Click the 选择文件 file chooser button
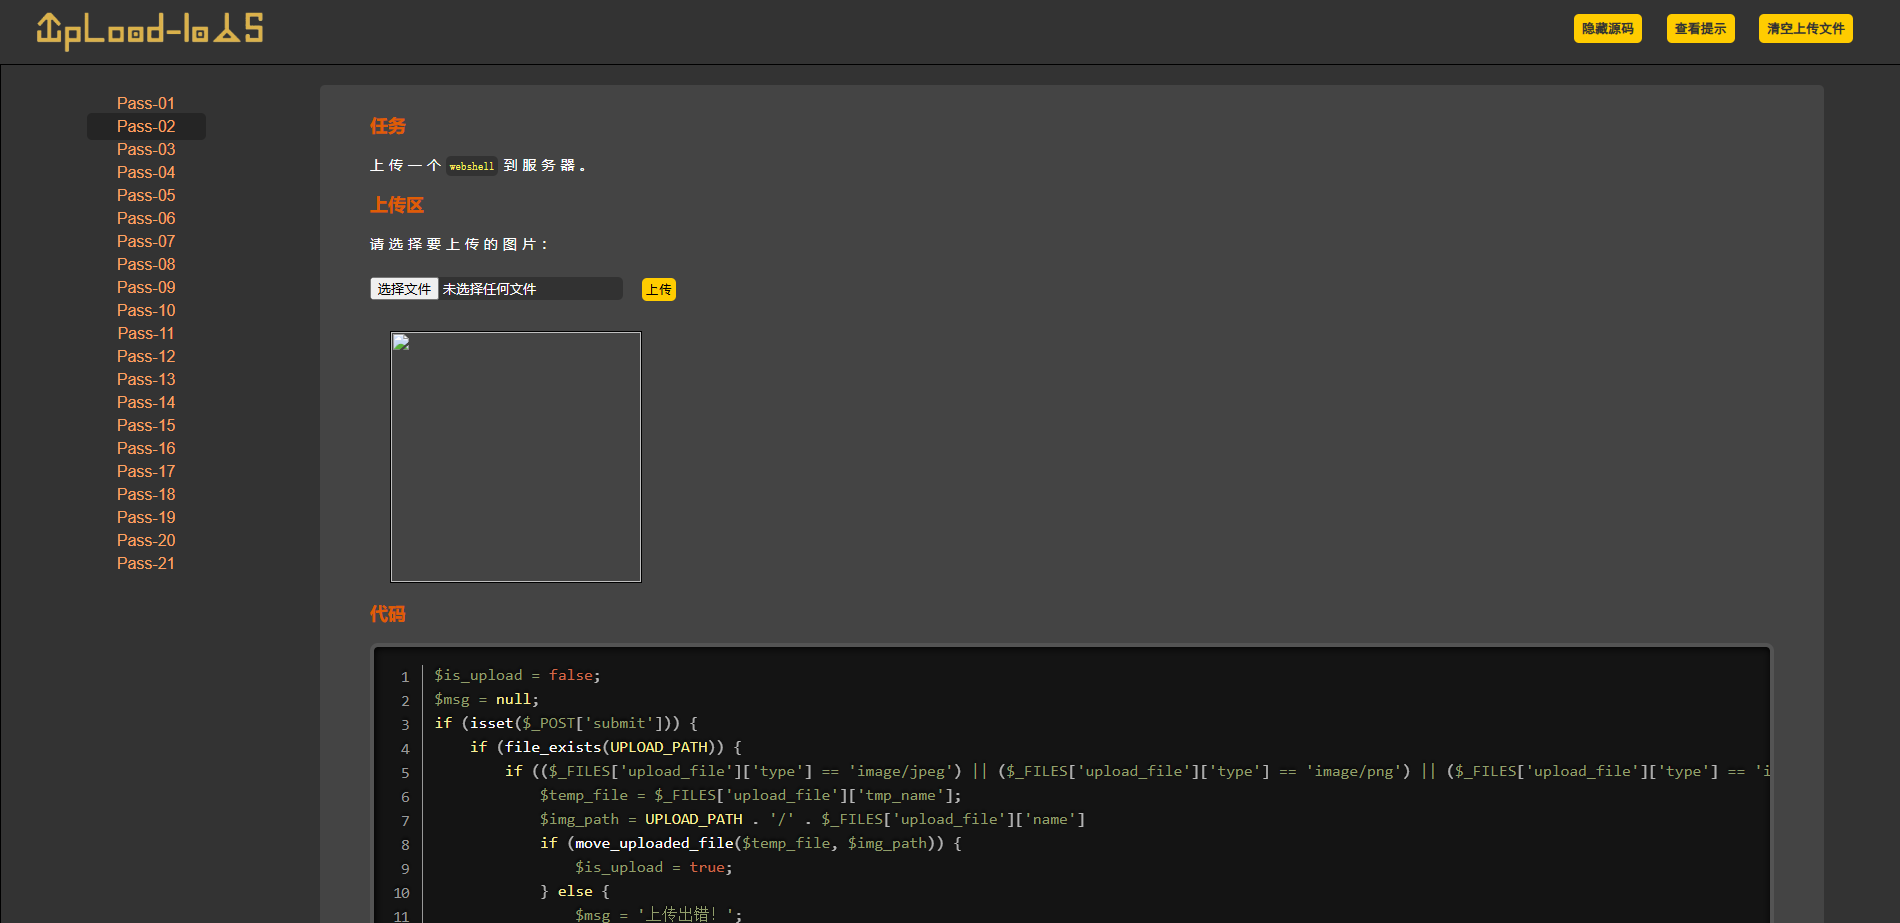 pos(404,289)
